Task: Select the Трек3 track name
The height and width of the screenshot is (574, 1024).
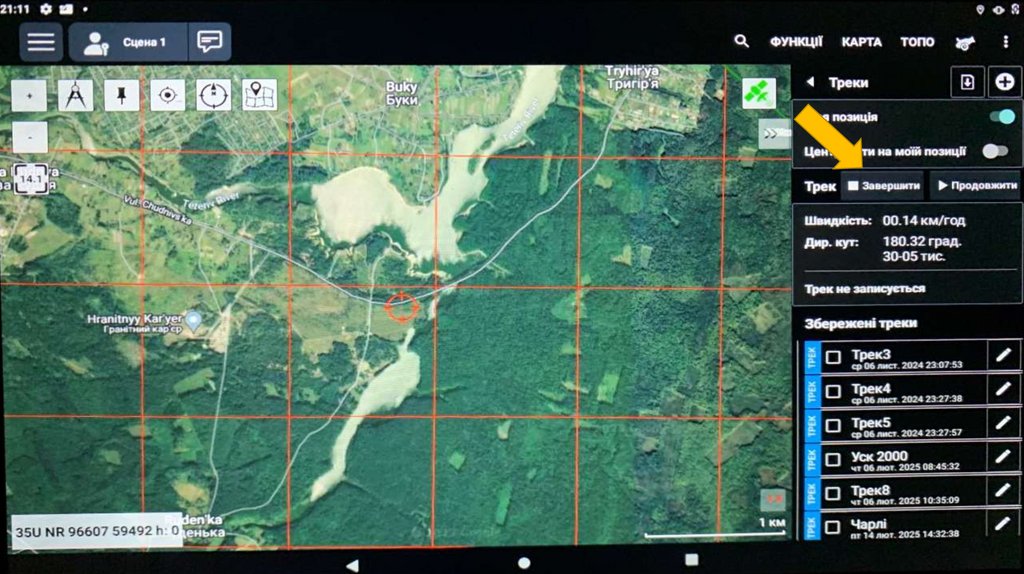Action: [871, 354]
